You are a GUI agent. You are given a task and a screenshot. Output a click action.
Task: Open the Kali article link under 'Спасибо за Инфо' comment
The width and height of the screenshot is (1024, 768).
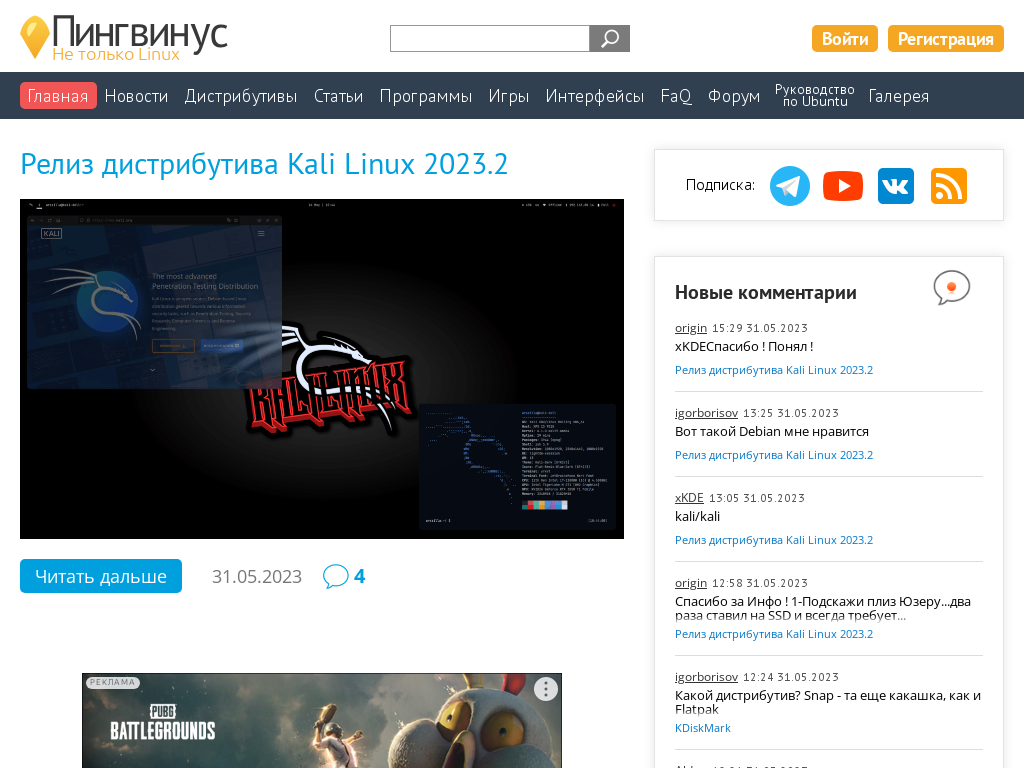coord(774,634)
